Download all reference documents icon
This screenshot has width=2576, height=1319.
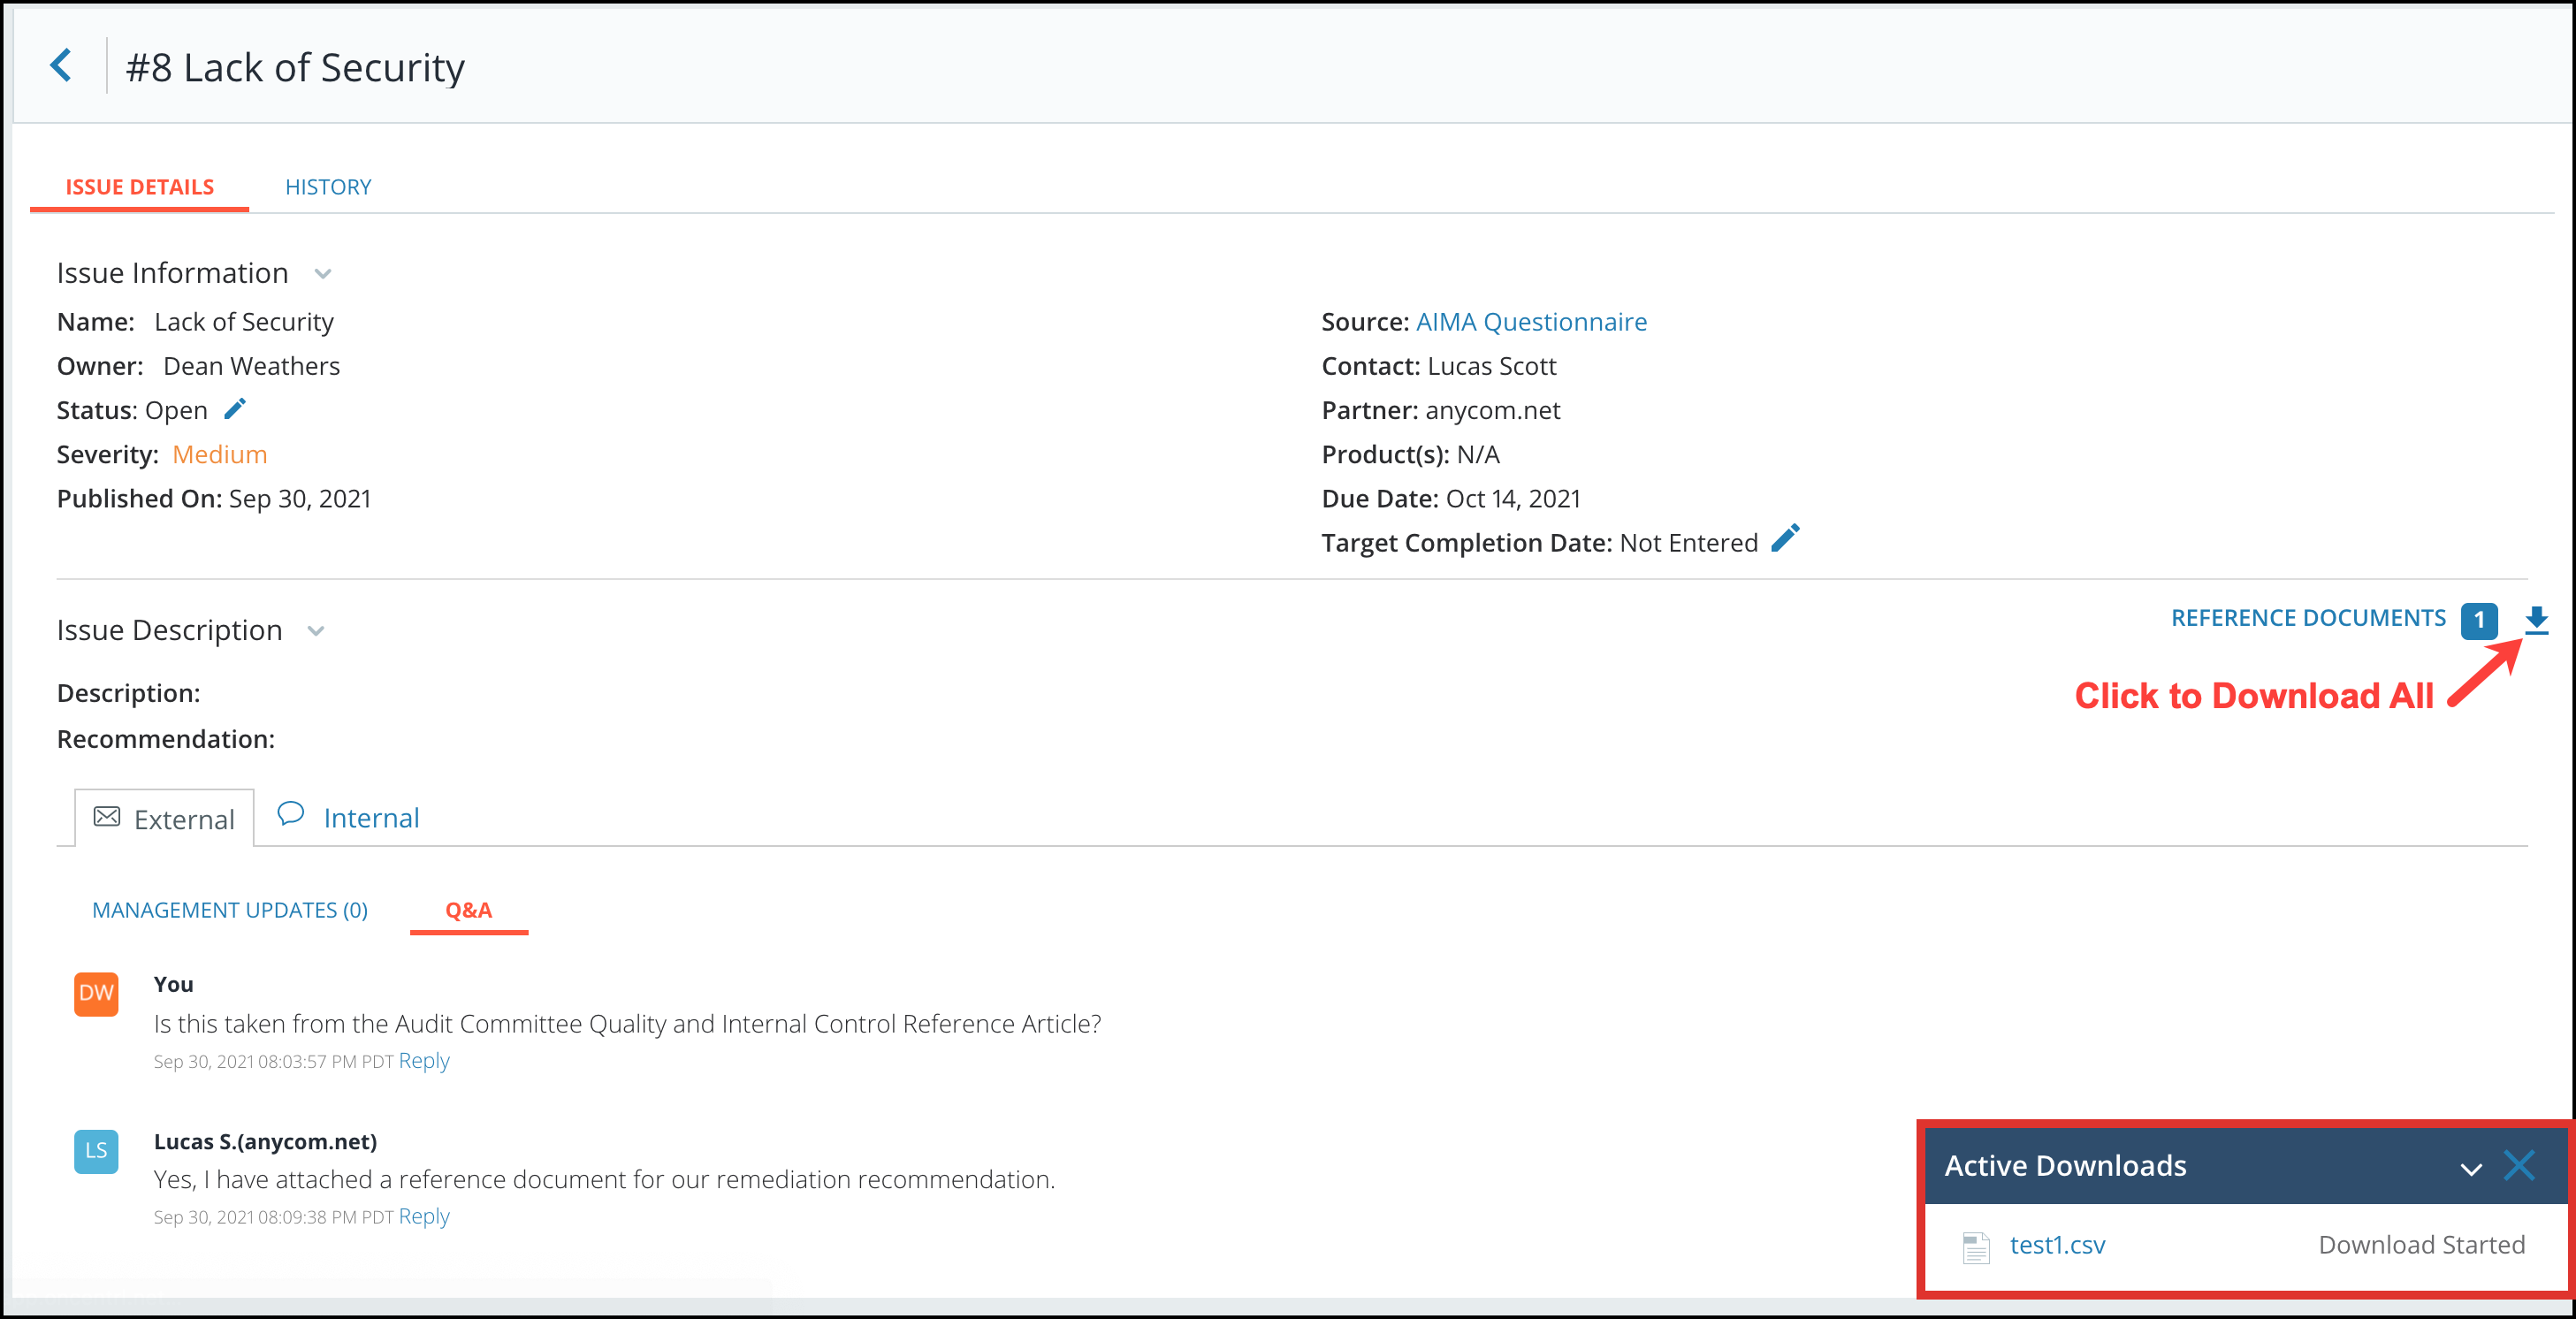coord(2536,620)
